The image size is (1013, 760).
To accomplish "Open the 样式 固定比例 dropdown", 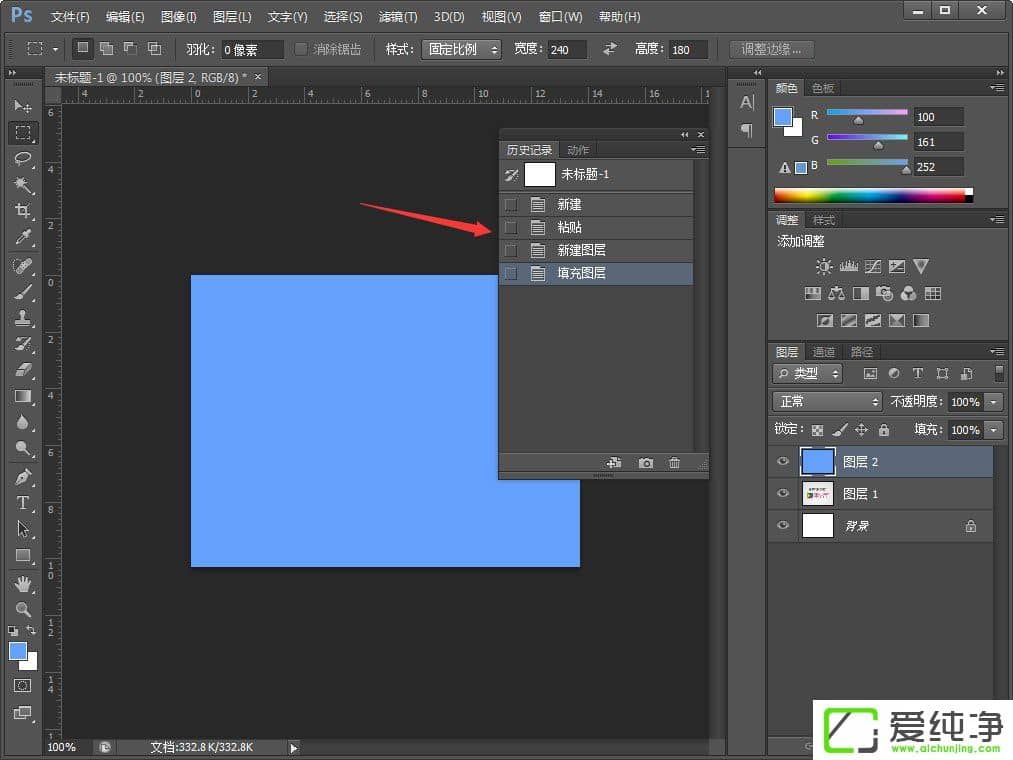I will pos(460,49).
